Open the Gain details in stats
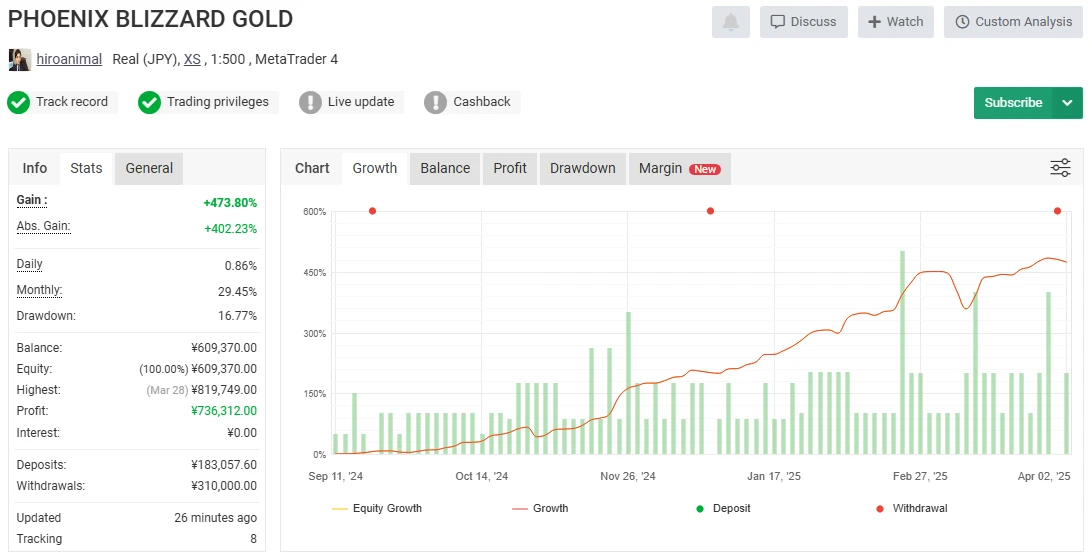1092x558 pixels. coord(31,201)
